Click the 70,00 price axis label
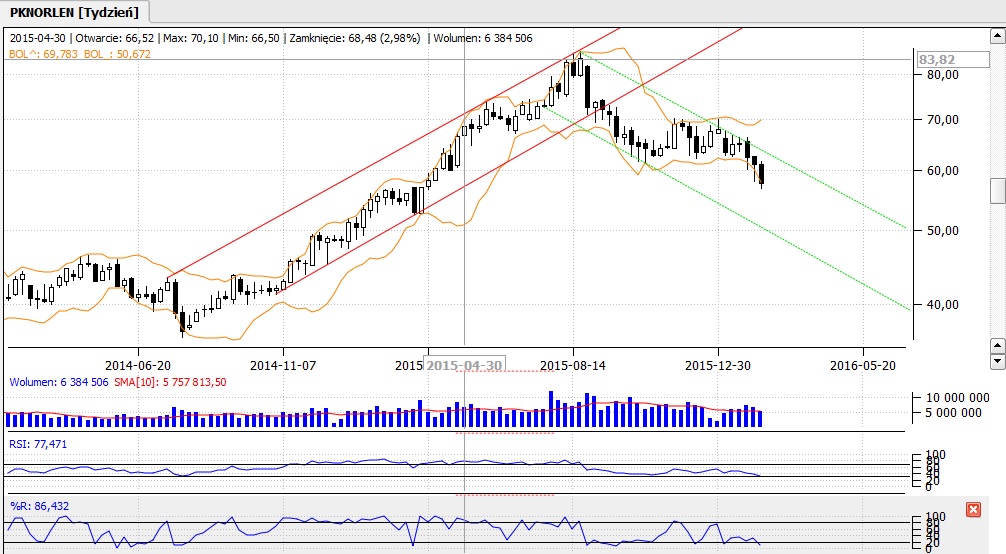1006x554 pixels. coord(943,119)
